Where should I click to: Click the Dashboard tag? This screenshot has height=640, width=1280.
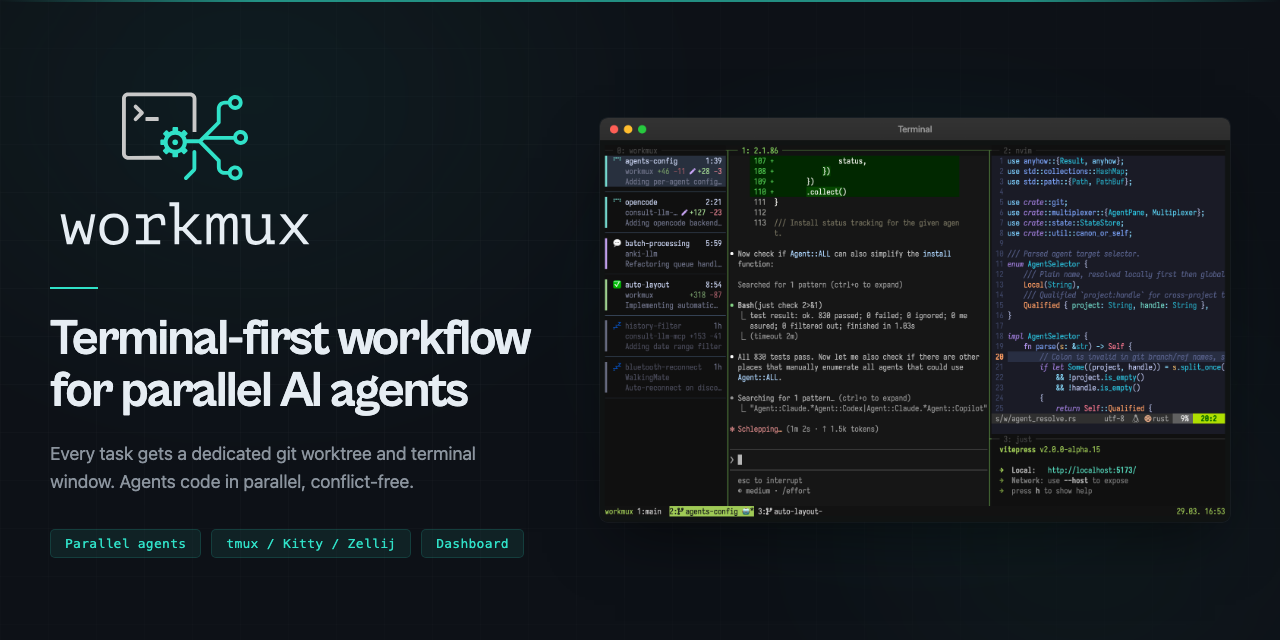[472, 543]
